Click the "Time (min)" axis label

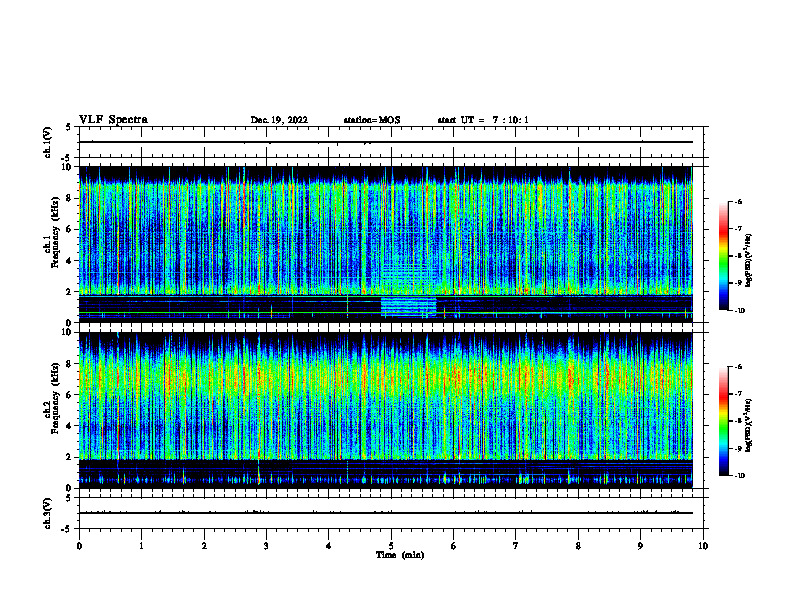pos(400,555)
